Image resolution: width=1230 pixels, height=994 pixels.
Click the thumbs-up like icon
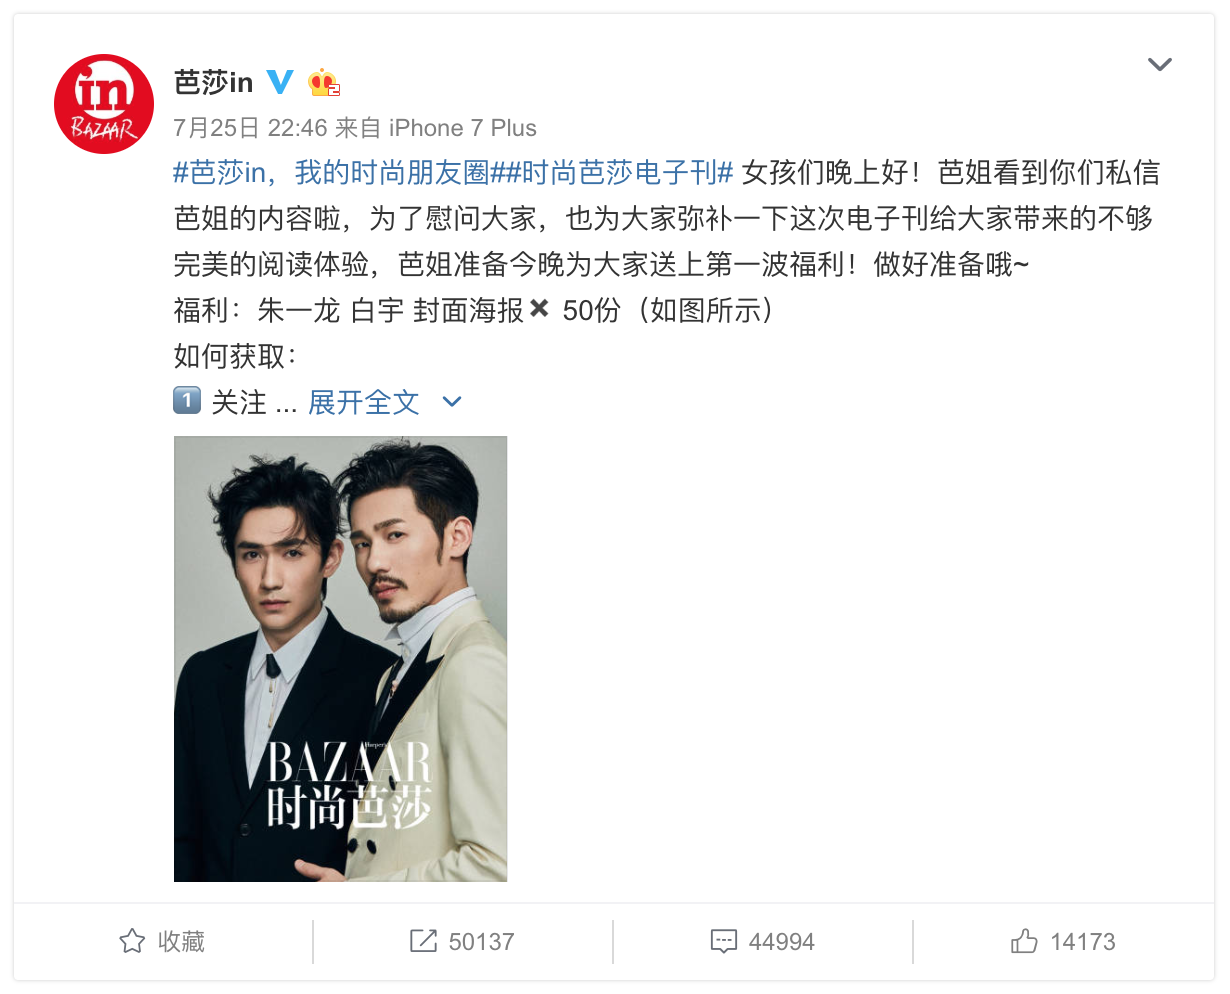coord(1024,941)
